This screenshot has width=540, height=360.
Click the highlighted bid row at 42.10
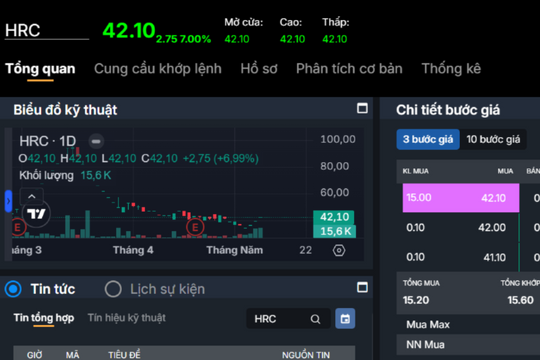461,198
